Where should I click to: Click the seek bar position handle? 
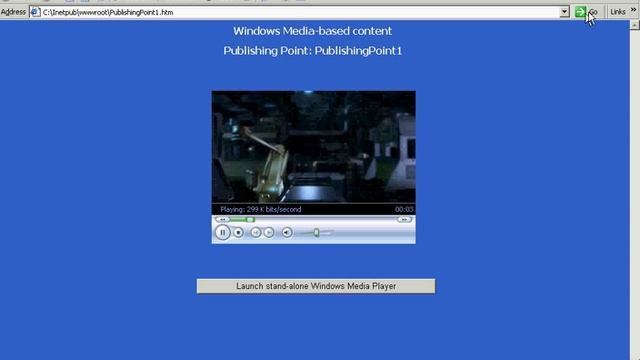pyautogui.click(x=250, y=220)
